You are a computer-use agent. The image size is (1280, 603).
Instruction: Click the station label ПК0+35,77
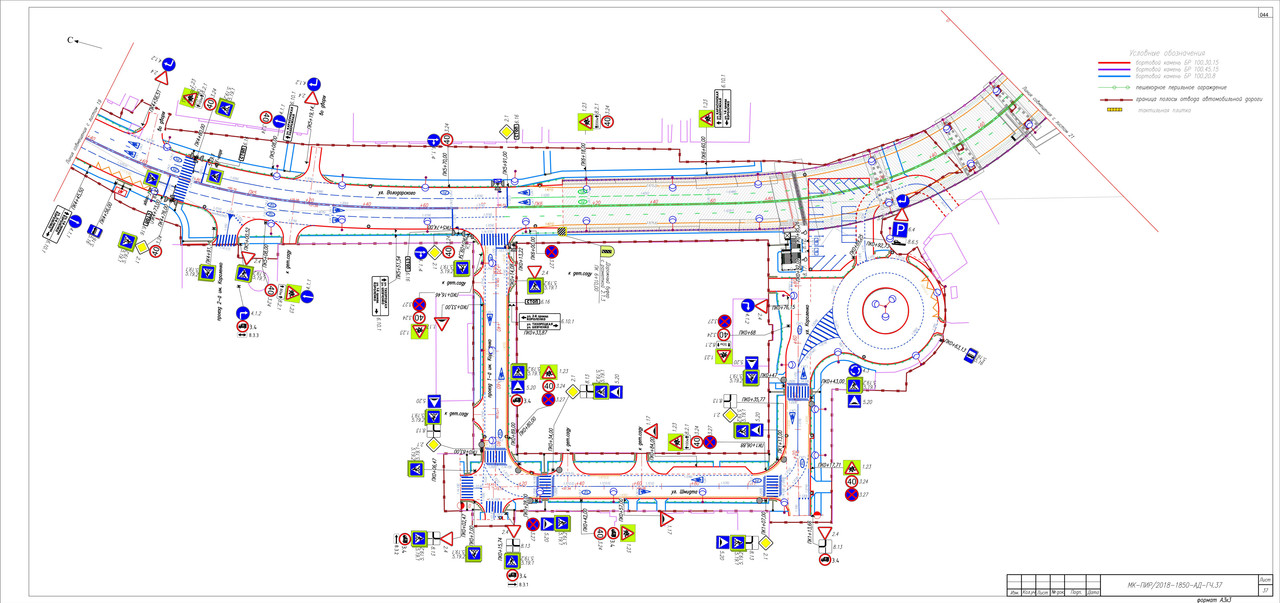(x=752, y=399)
